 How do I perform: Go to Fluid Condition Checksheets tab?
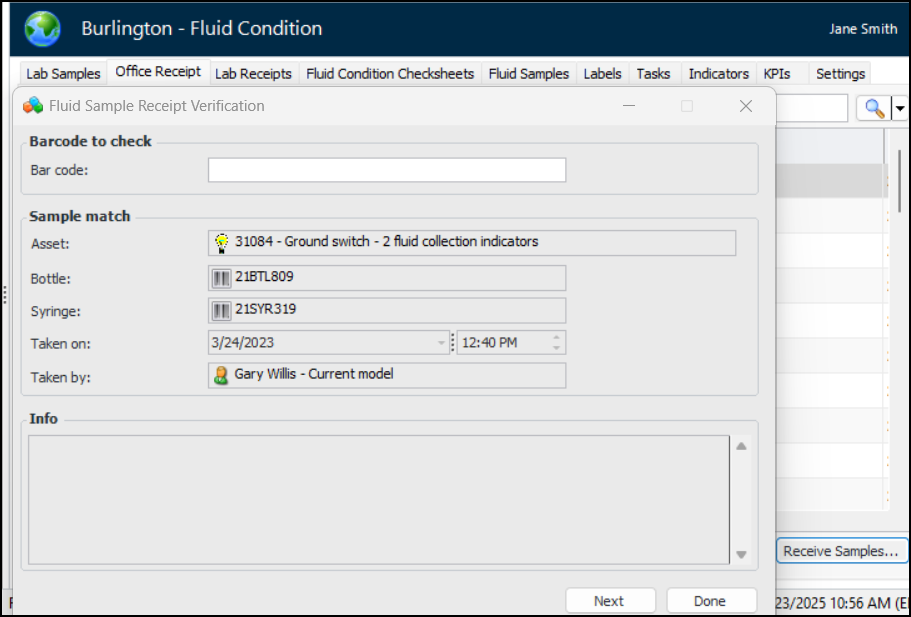(390, 74)
